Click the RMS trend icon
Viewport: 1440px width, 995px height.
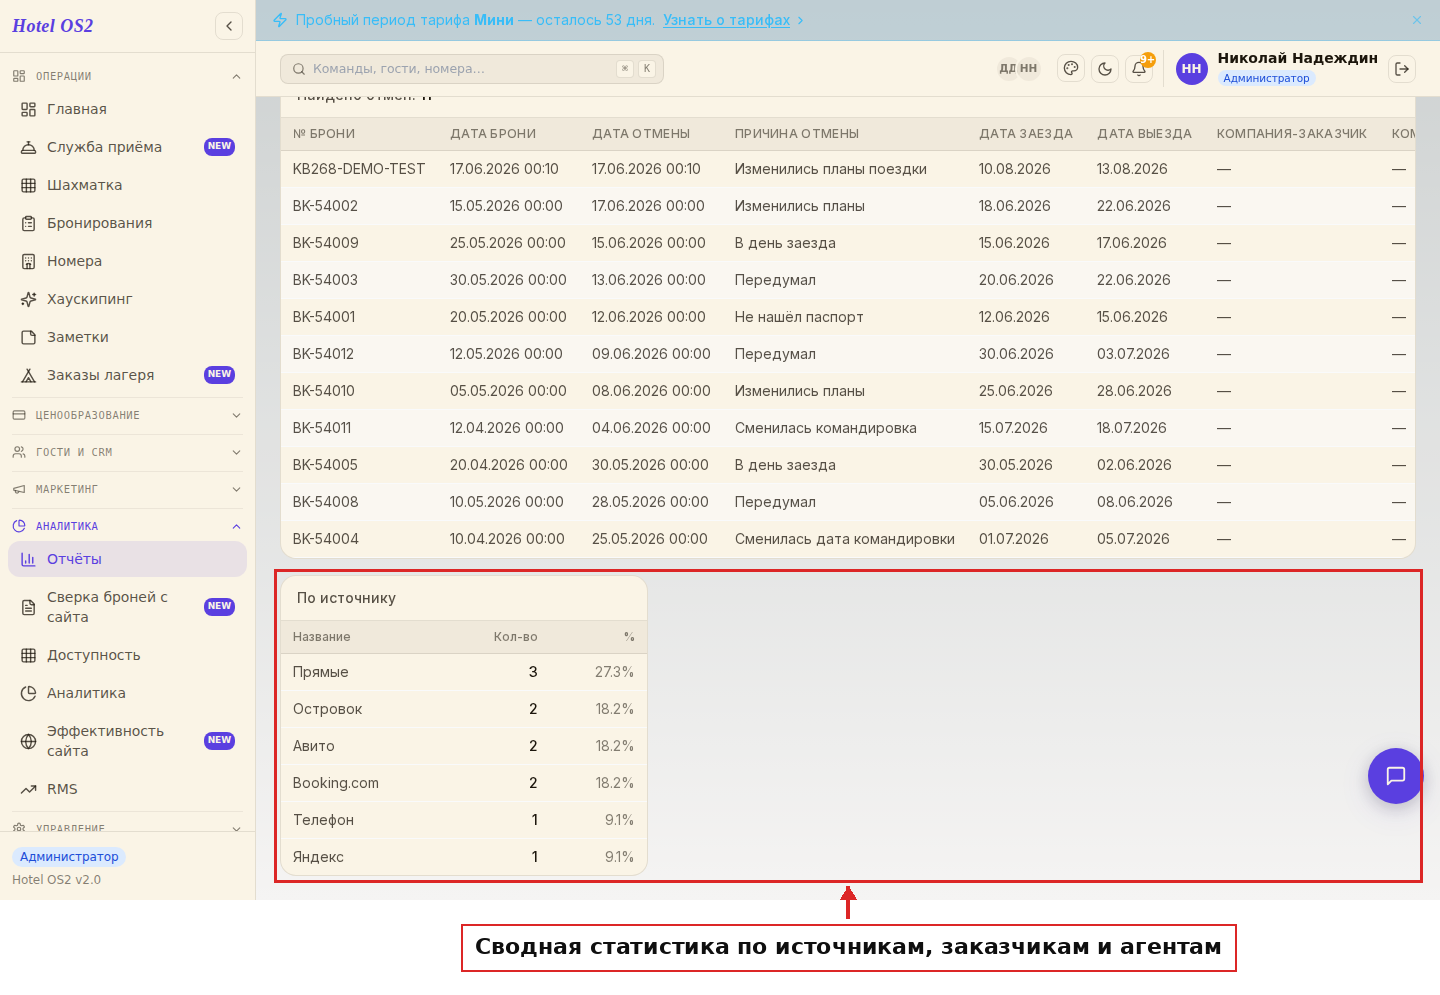pos(29,789)
